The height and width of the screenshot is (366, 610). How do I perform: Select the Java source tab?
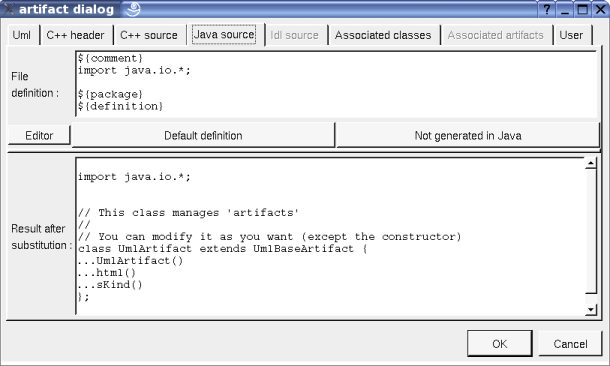(x=225, y=35)
